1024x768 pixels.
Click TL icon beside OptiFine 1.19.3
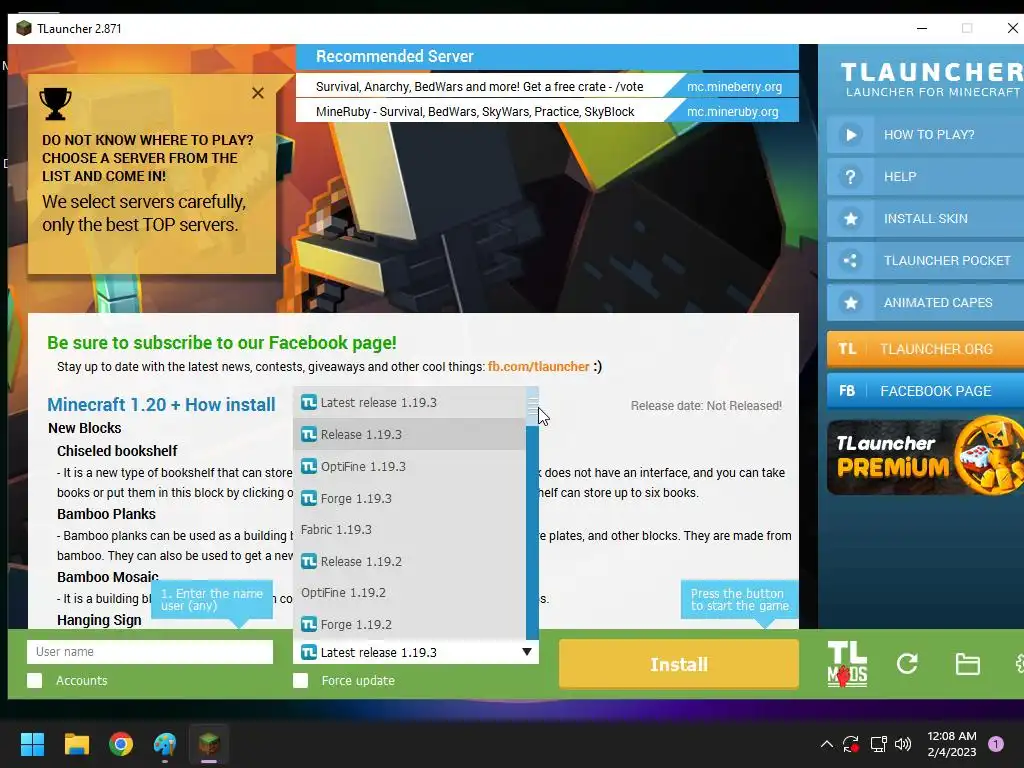pyautogui.click(x=309, y=466)
